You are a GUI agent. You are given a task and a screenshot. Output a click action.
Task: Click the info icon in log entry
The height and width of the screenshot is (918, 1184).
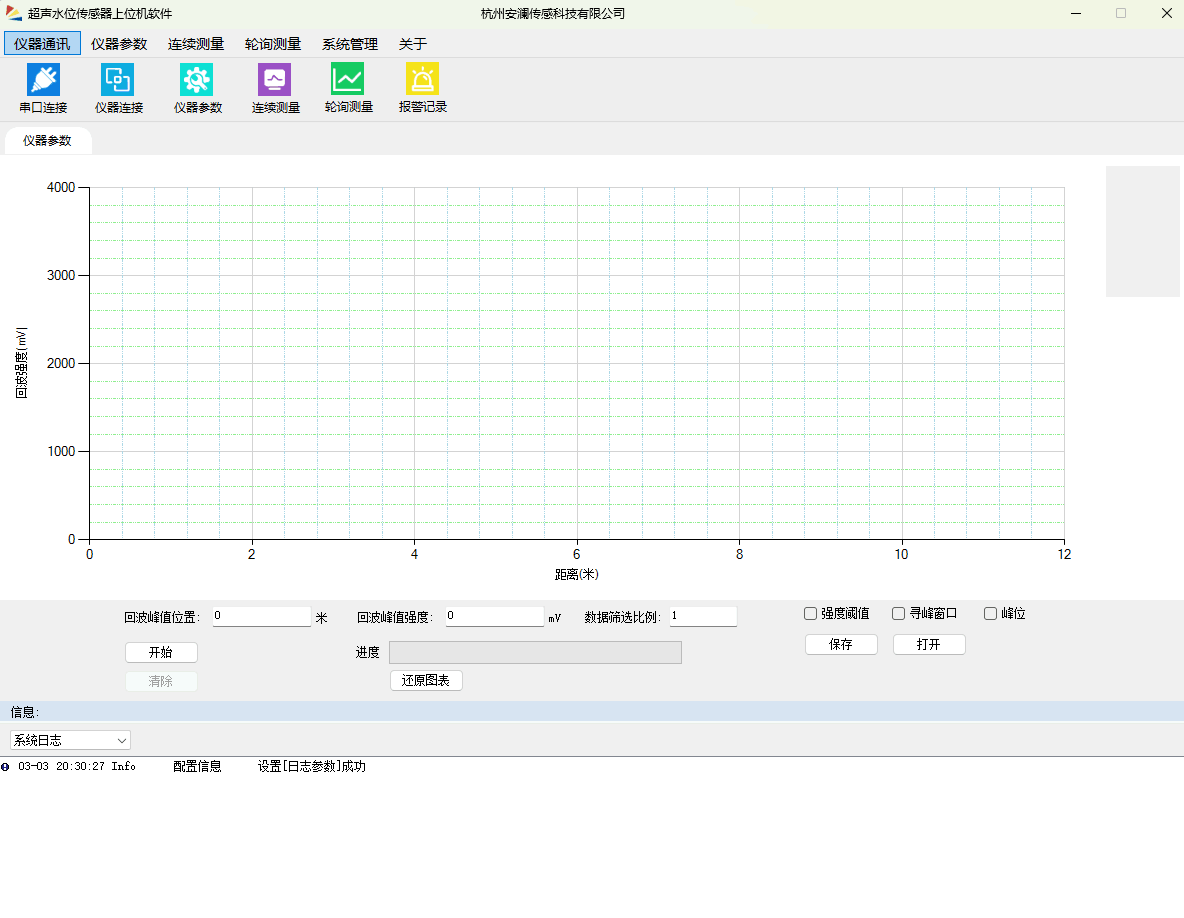(5, 767)
